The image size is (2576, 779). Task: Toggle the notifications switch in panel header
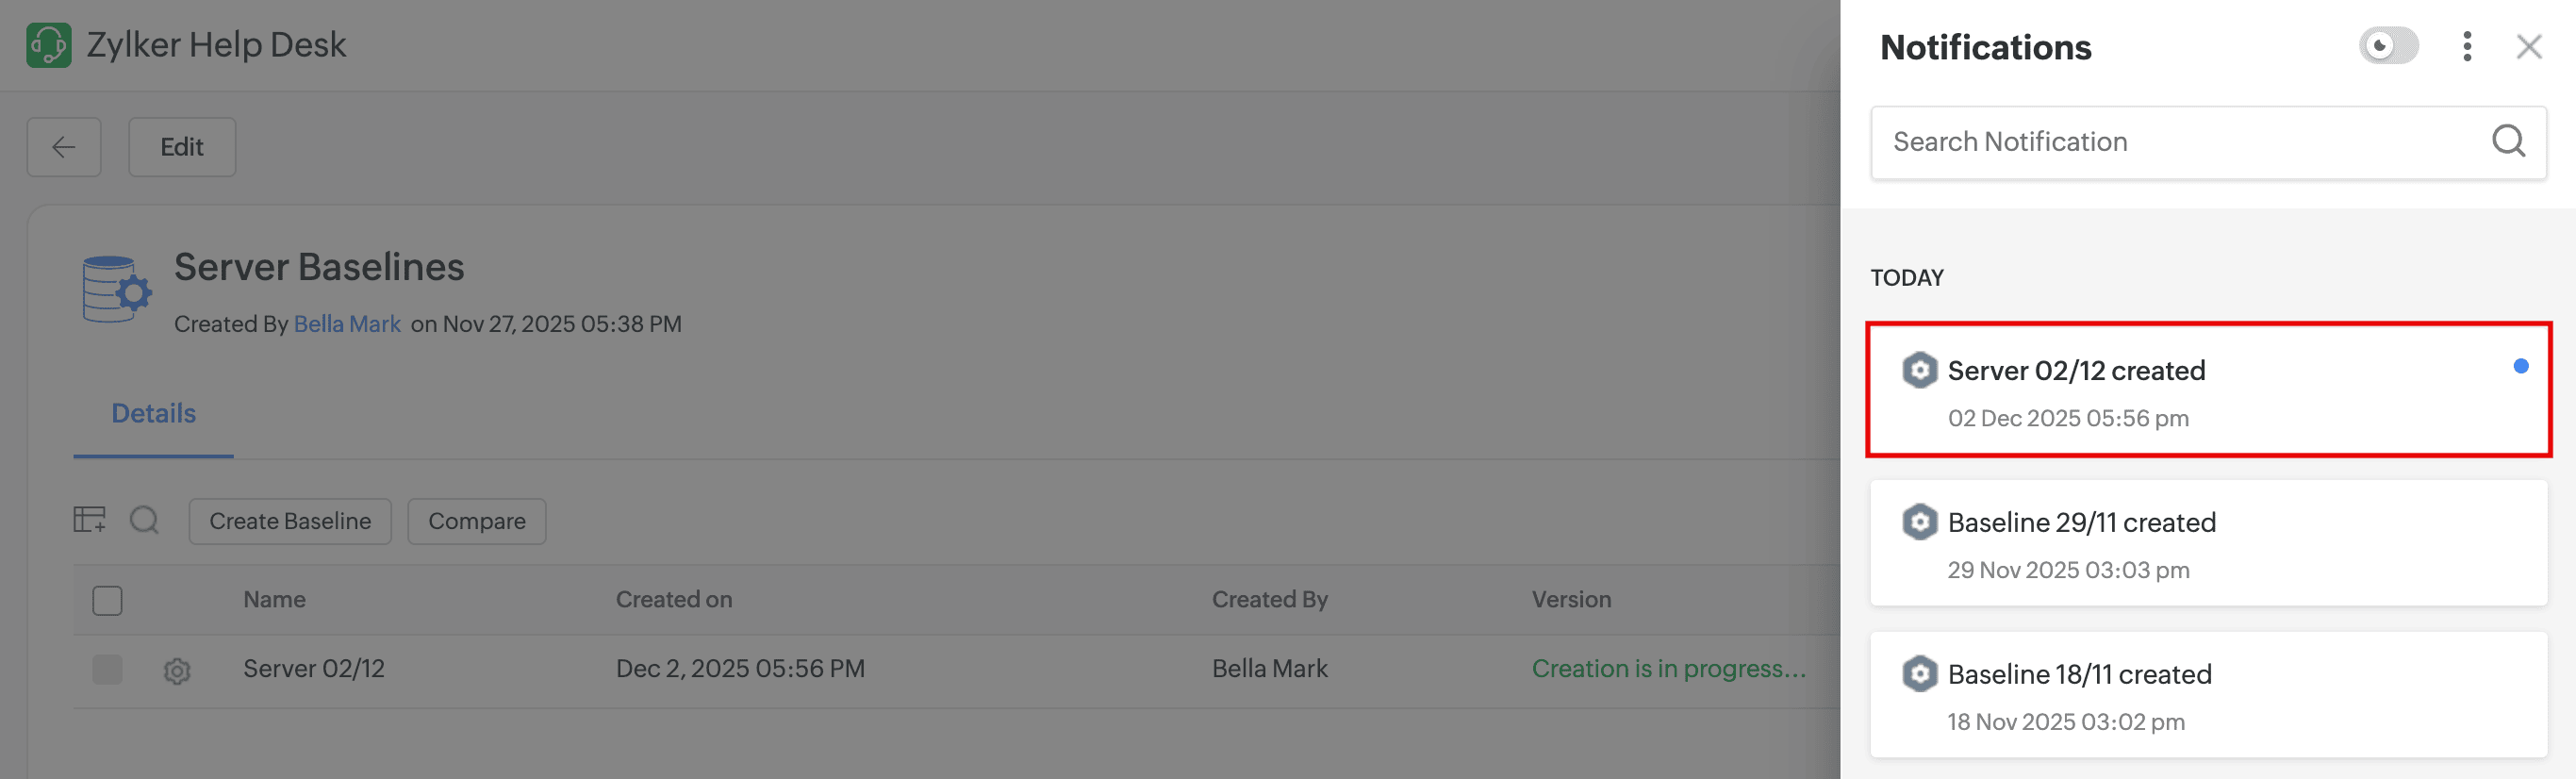coord(2388,46)
